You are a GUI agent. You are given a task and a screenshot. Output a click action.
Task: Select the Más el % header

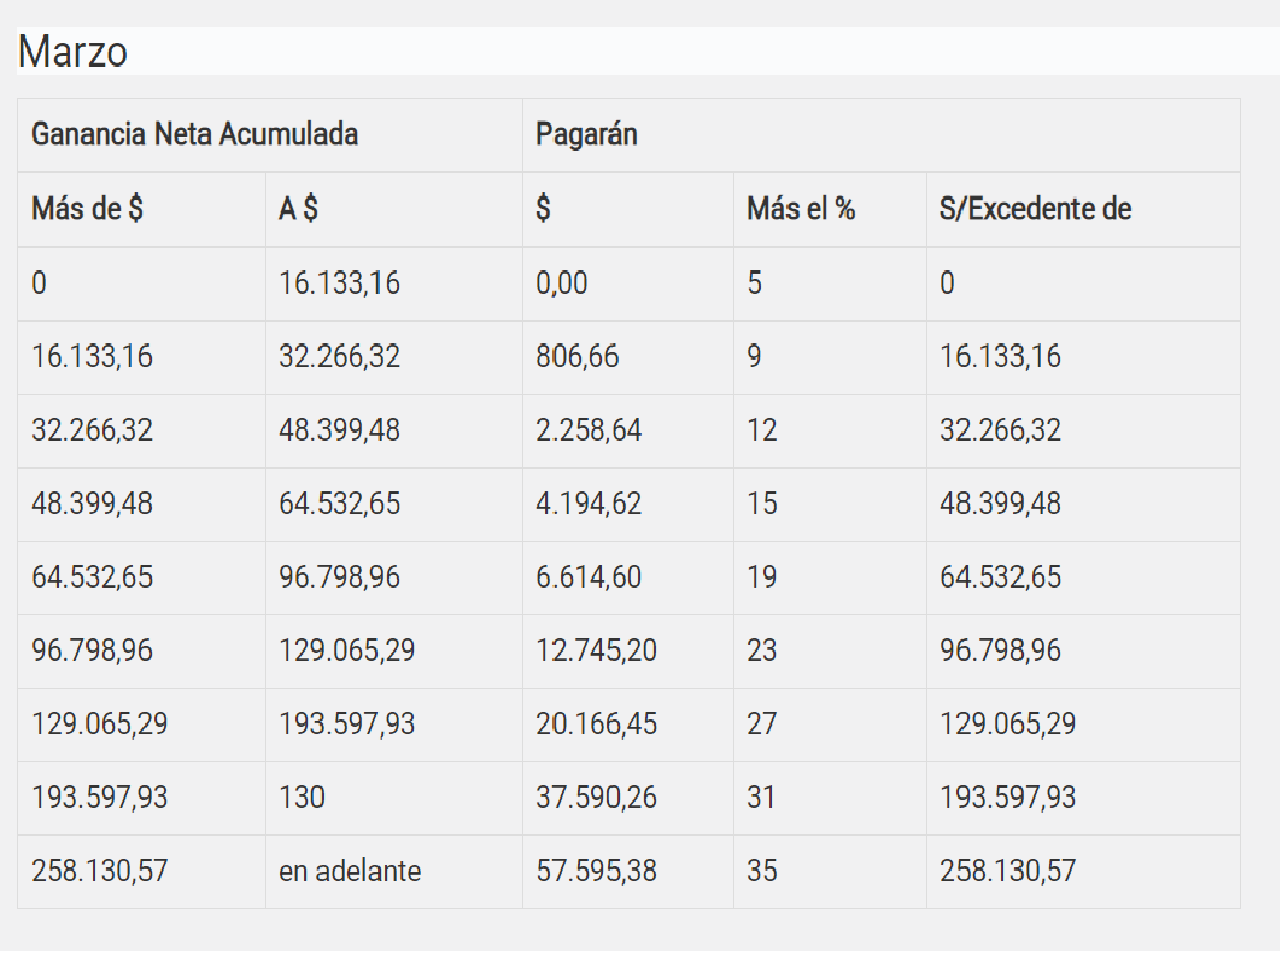tap(801, 208)
